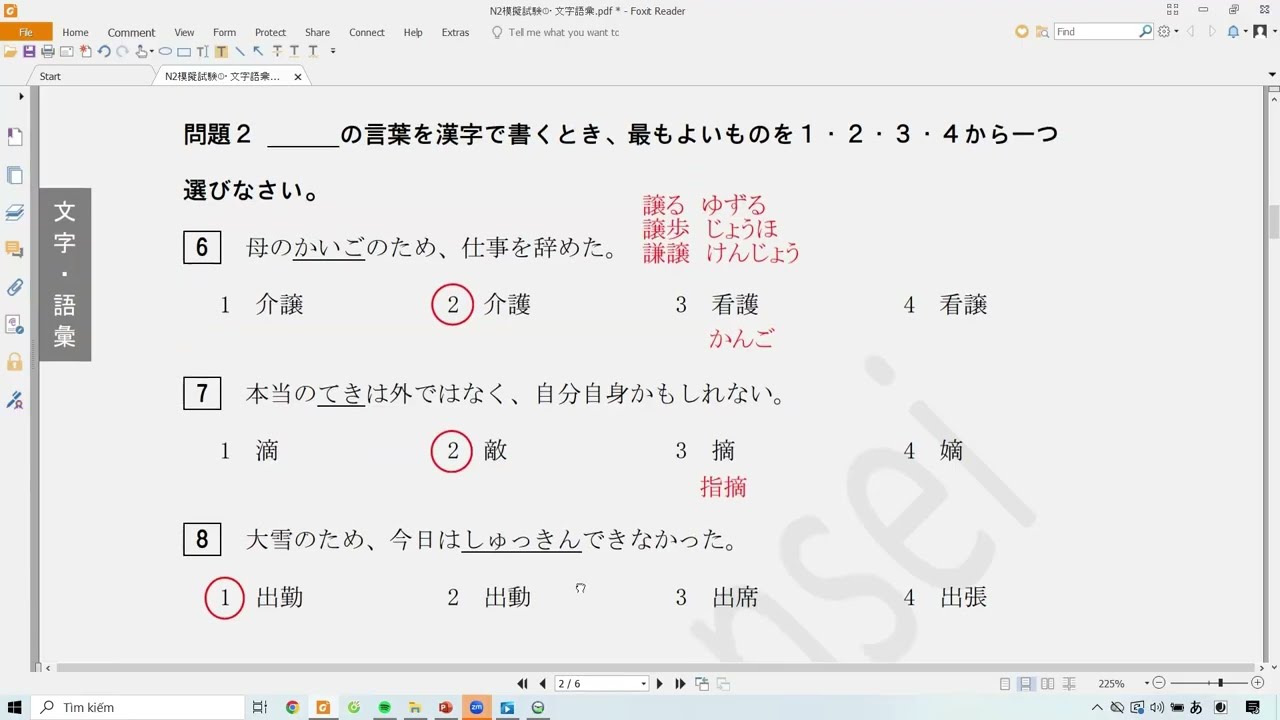Go to previous page arrow
Image resolution: width=1280 pixels, height=720 pixels.
542,684
